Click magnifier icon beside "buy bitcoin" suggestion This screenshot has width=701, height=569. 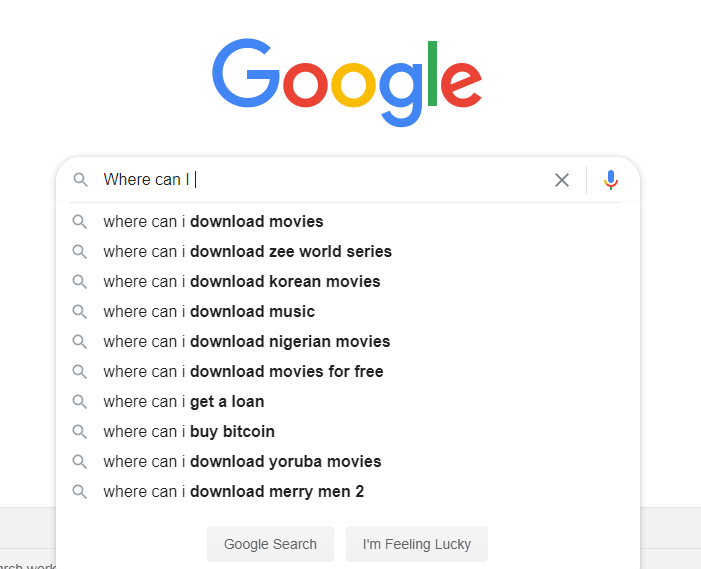tap(80, 432)
